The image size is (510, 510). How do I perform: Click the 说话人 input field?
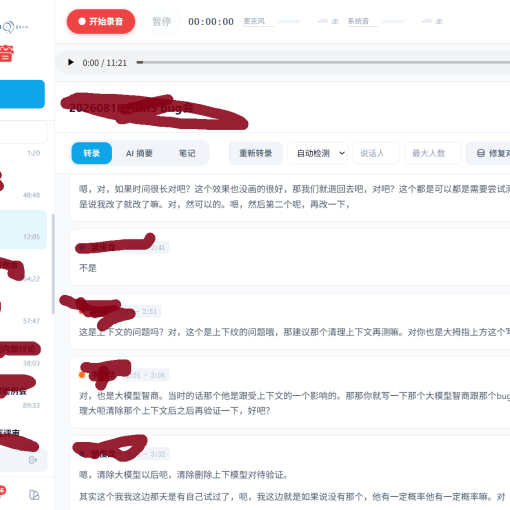coord(376,153)
